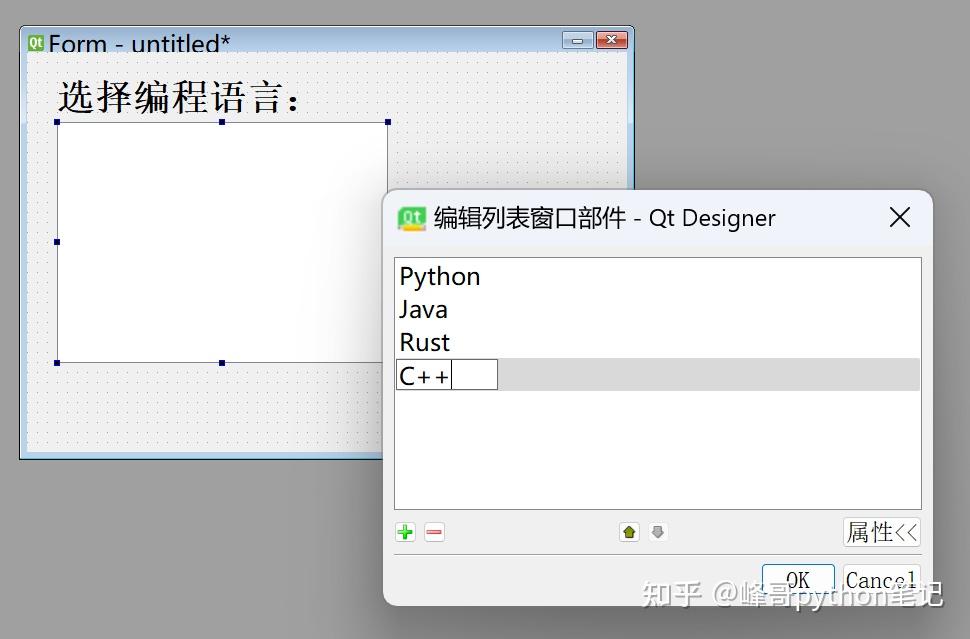This screenshot has height=639, width=970.
Task: Collapse properties with the 属性<< button
Action: click(881, 532)
